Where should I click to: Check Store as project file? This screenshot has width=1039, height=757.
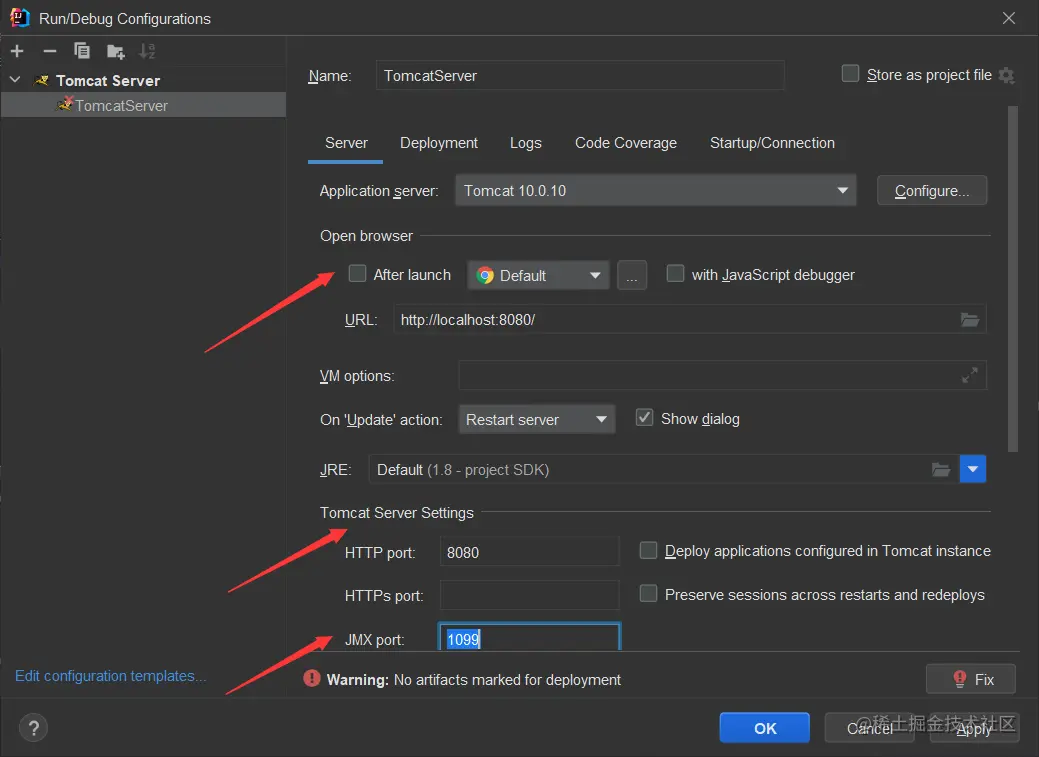click(850, 73)
